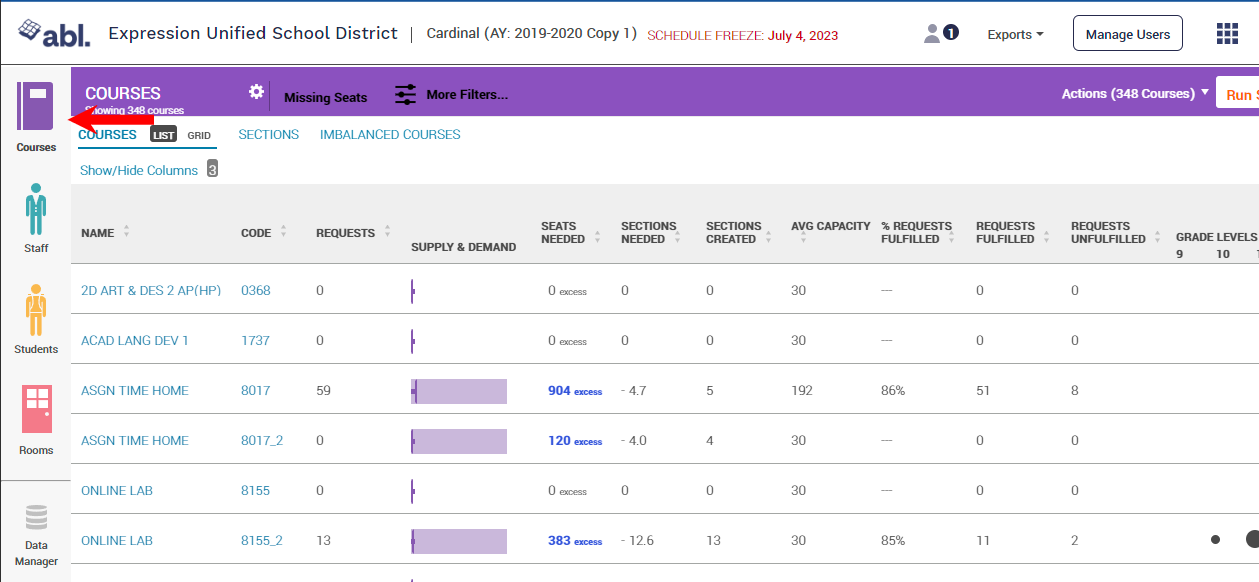The width and height of the screenshot is (1259, 582).
Task: Click Show/Hide Columns link
Action: [139, 170]
